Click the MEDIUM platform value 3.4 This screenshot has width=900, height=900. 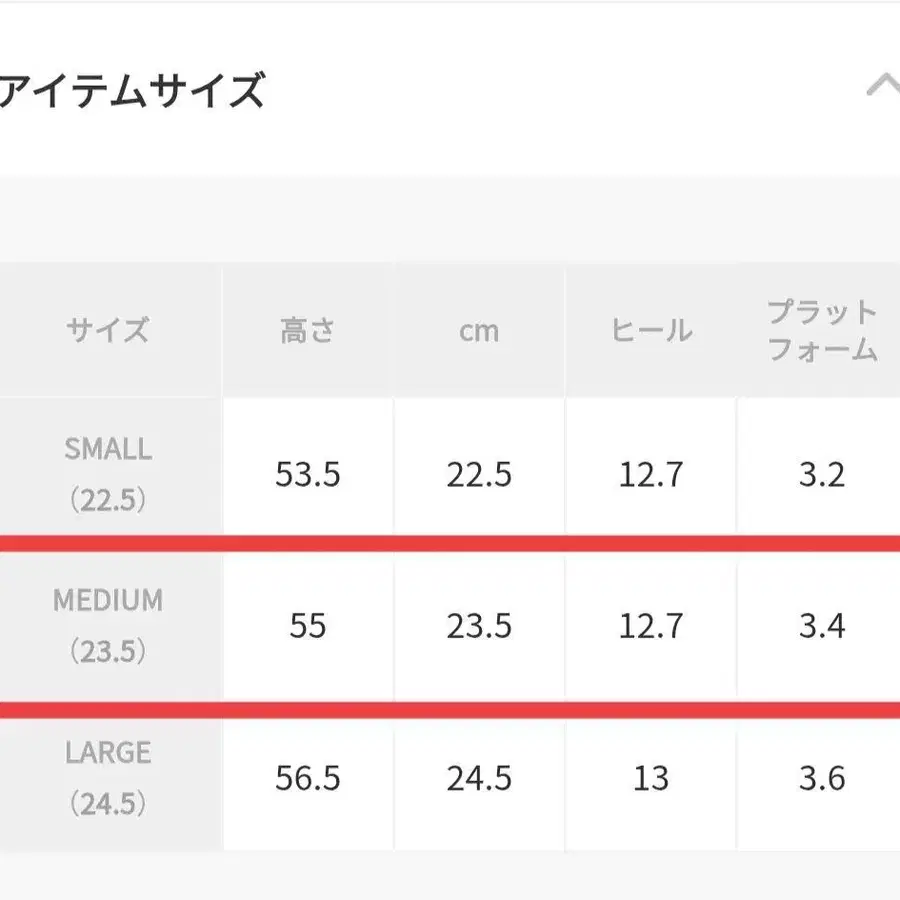coord(822,626)
